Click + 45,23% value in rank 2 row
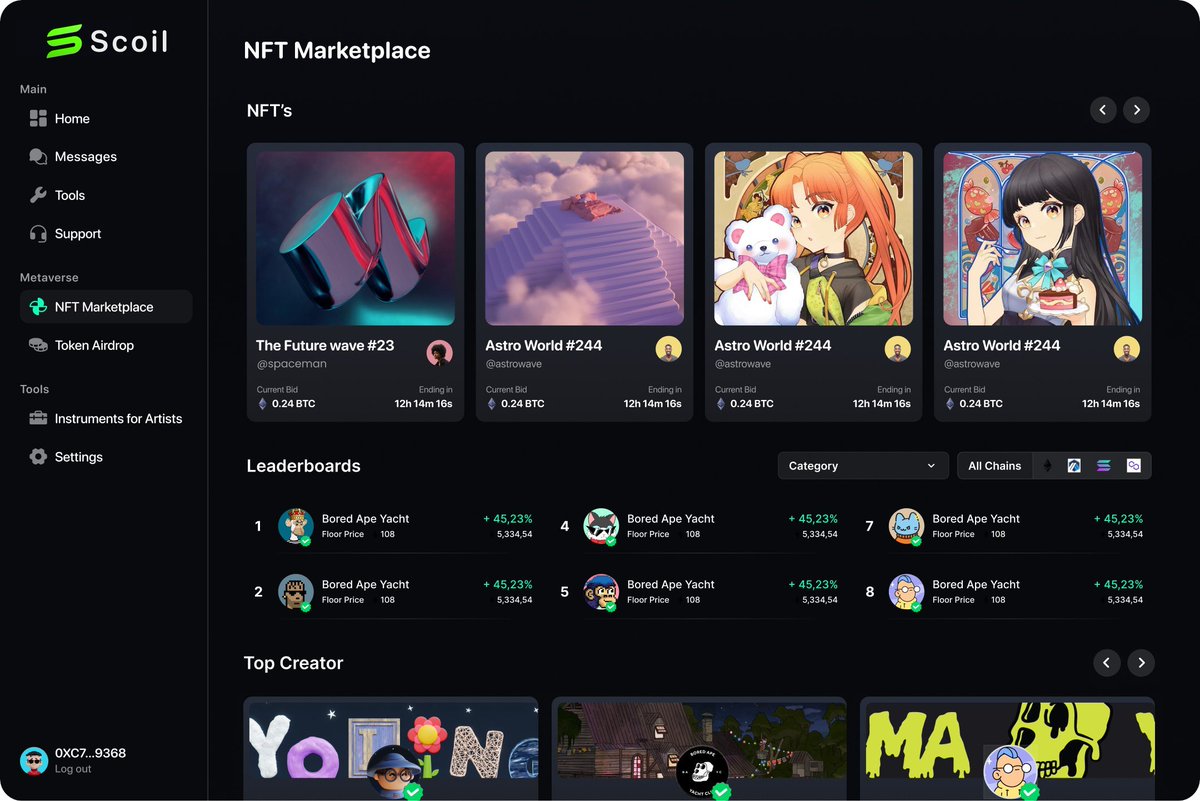Viewport: 1200px width, 801px height. [508, 585]
